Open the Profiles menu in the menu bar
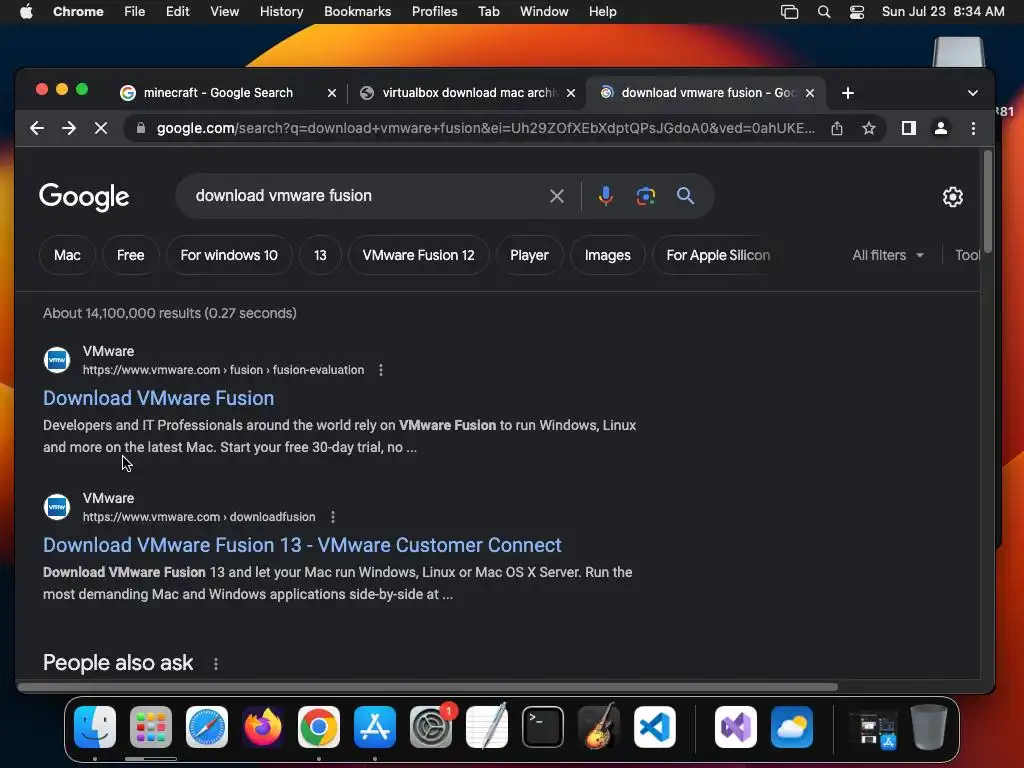 [x=434, y=12]
